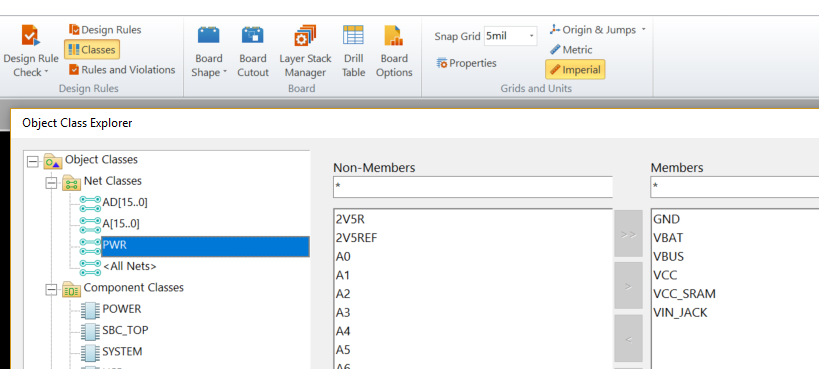Click the Classes ribbon button
This screenshot has height=369, width=819.
(92, 50)
